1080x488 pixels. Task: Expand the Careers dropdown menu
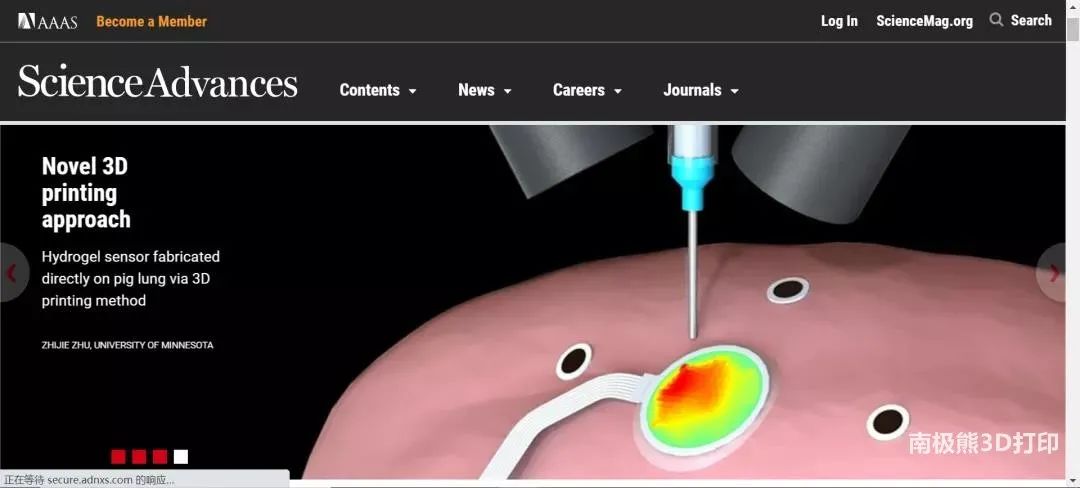tap(587, 90)
